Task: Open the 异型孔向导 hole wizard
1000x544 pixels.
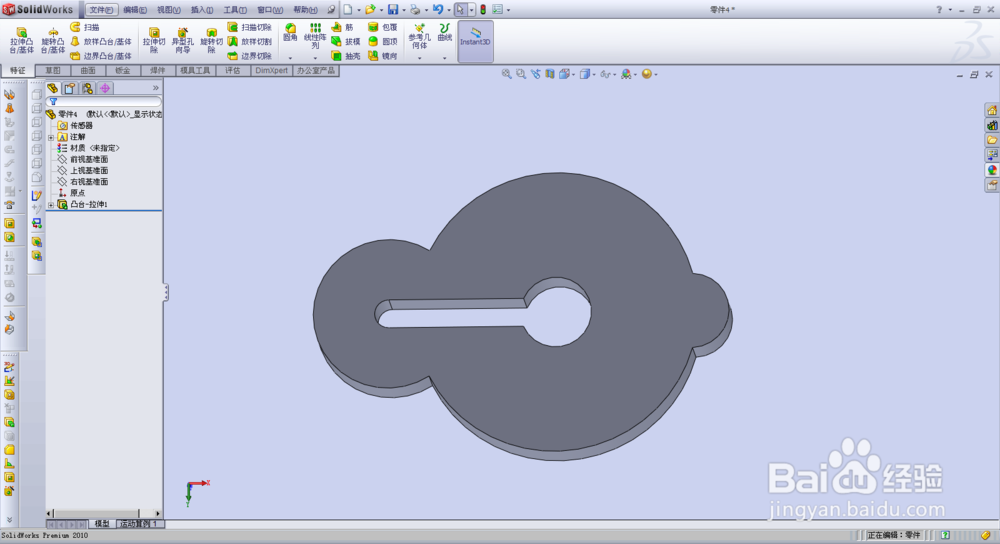Action: click(182, 40)
